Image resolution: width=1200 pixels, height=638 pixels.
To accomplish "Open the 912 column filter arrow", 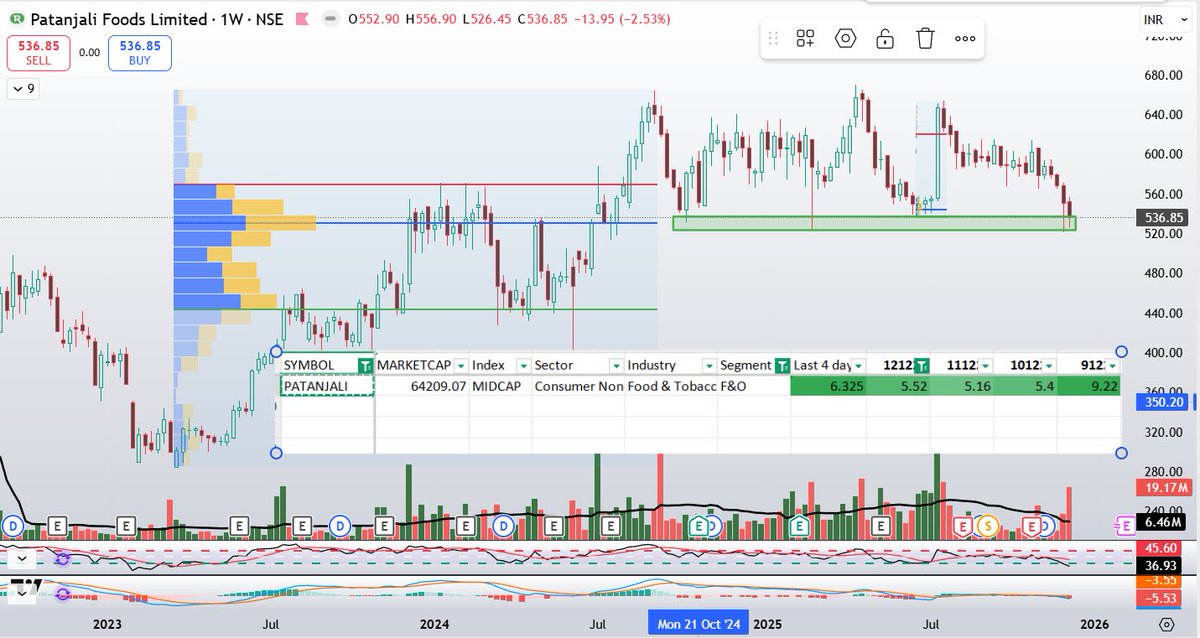I will [1112, 365].
